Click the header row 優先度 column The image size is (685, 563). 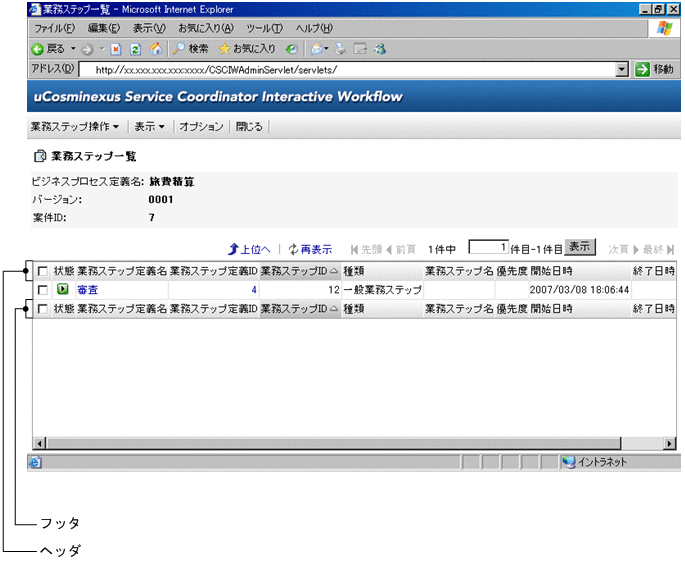tap(511, 271)
